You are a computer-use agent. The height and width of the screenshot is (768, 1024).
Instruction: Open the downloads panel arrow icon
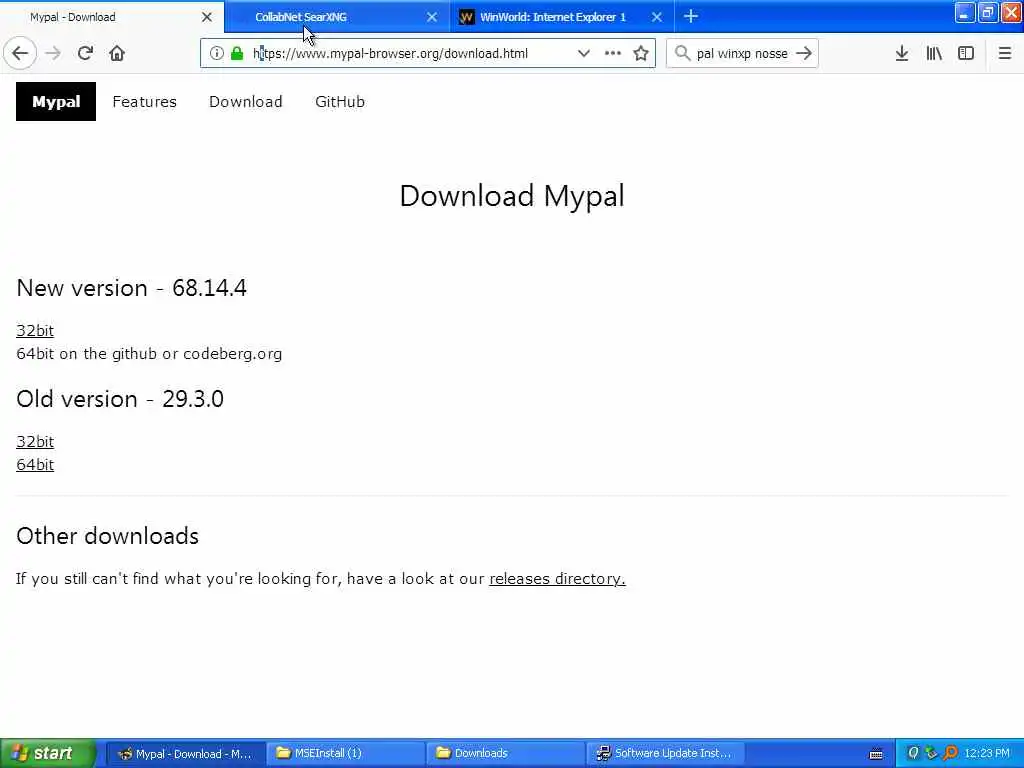(x=902, y=54)
